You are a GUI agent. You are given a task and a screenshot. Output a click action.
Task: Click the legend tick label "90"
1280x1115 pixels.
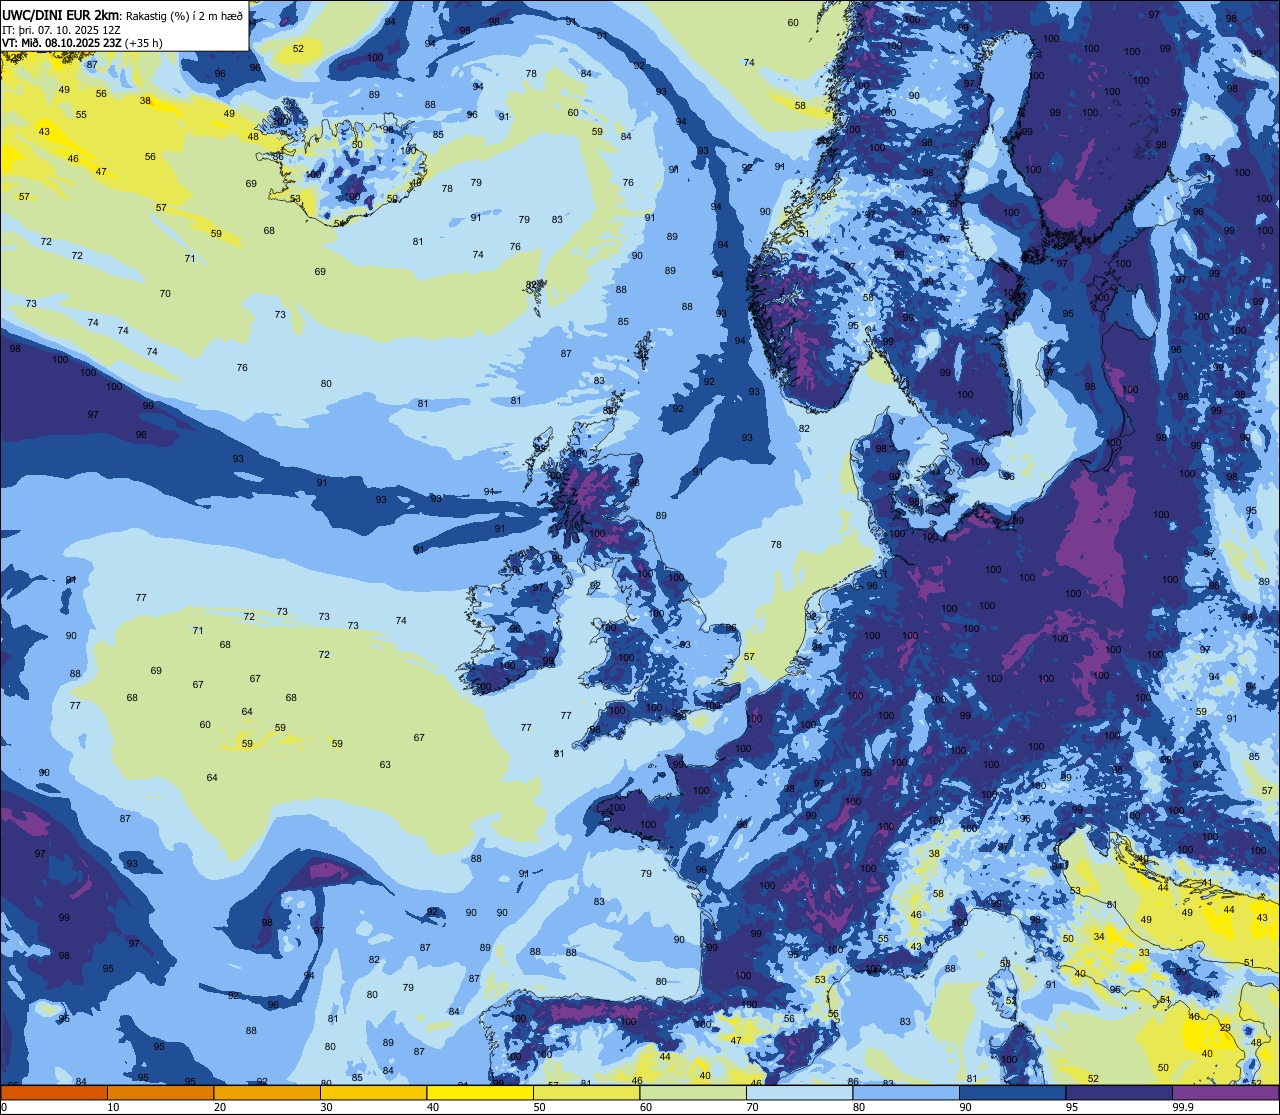pos(965,1107)
